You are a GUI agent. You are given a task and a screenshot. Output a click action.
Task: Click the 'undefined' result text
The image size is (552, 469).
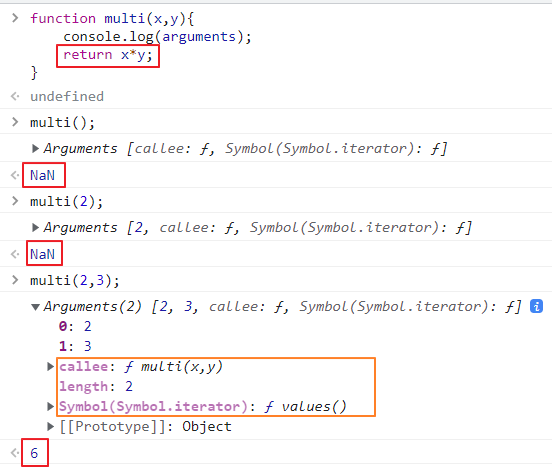tap(67, 96)
